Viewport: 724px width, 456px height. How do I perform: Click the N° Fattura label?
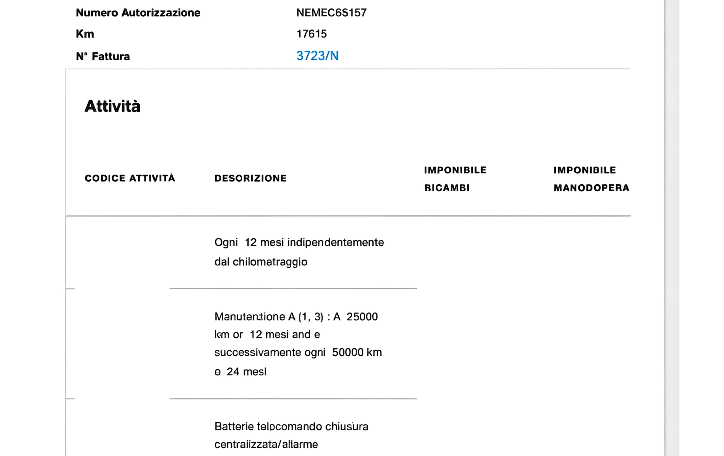[x=103, y=56]
